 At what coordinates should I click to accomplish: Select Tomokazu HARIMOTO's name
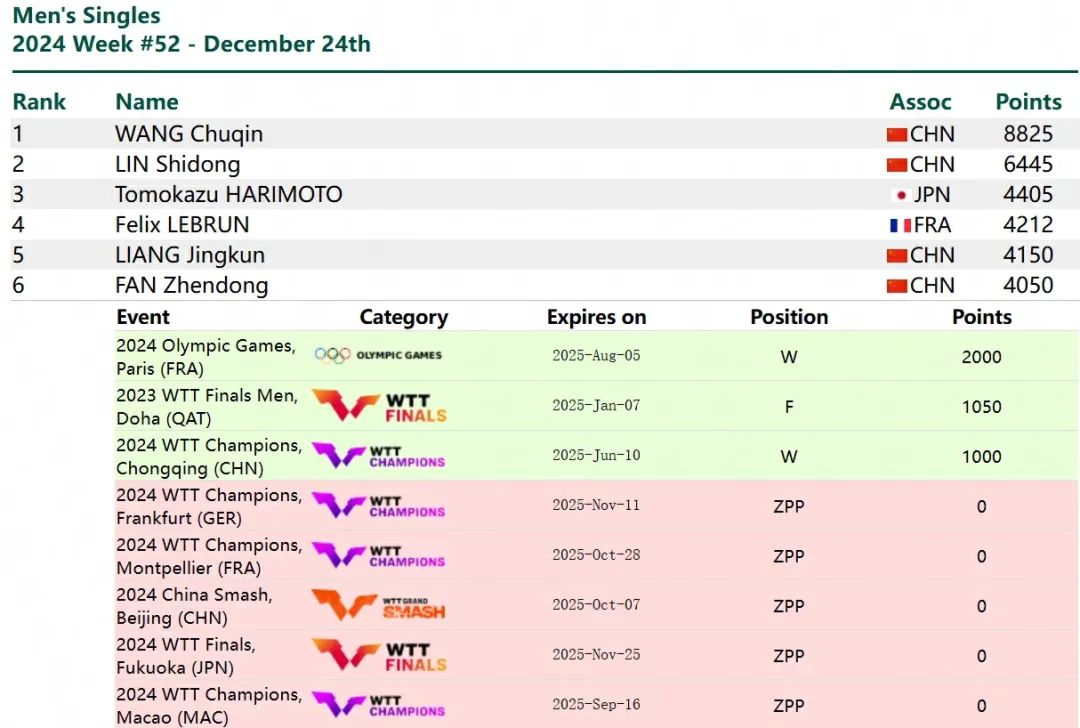tap(228, 195)
